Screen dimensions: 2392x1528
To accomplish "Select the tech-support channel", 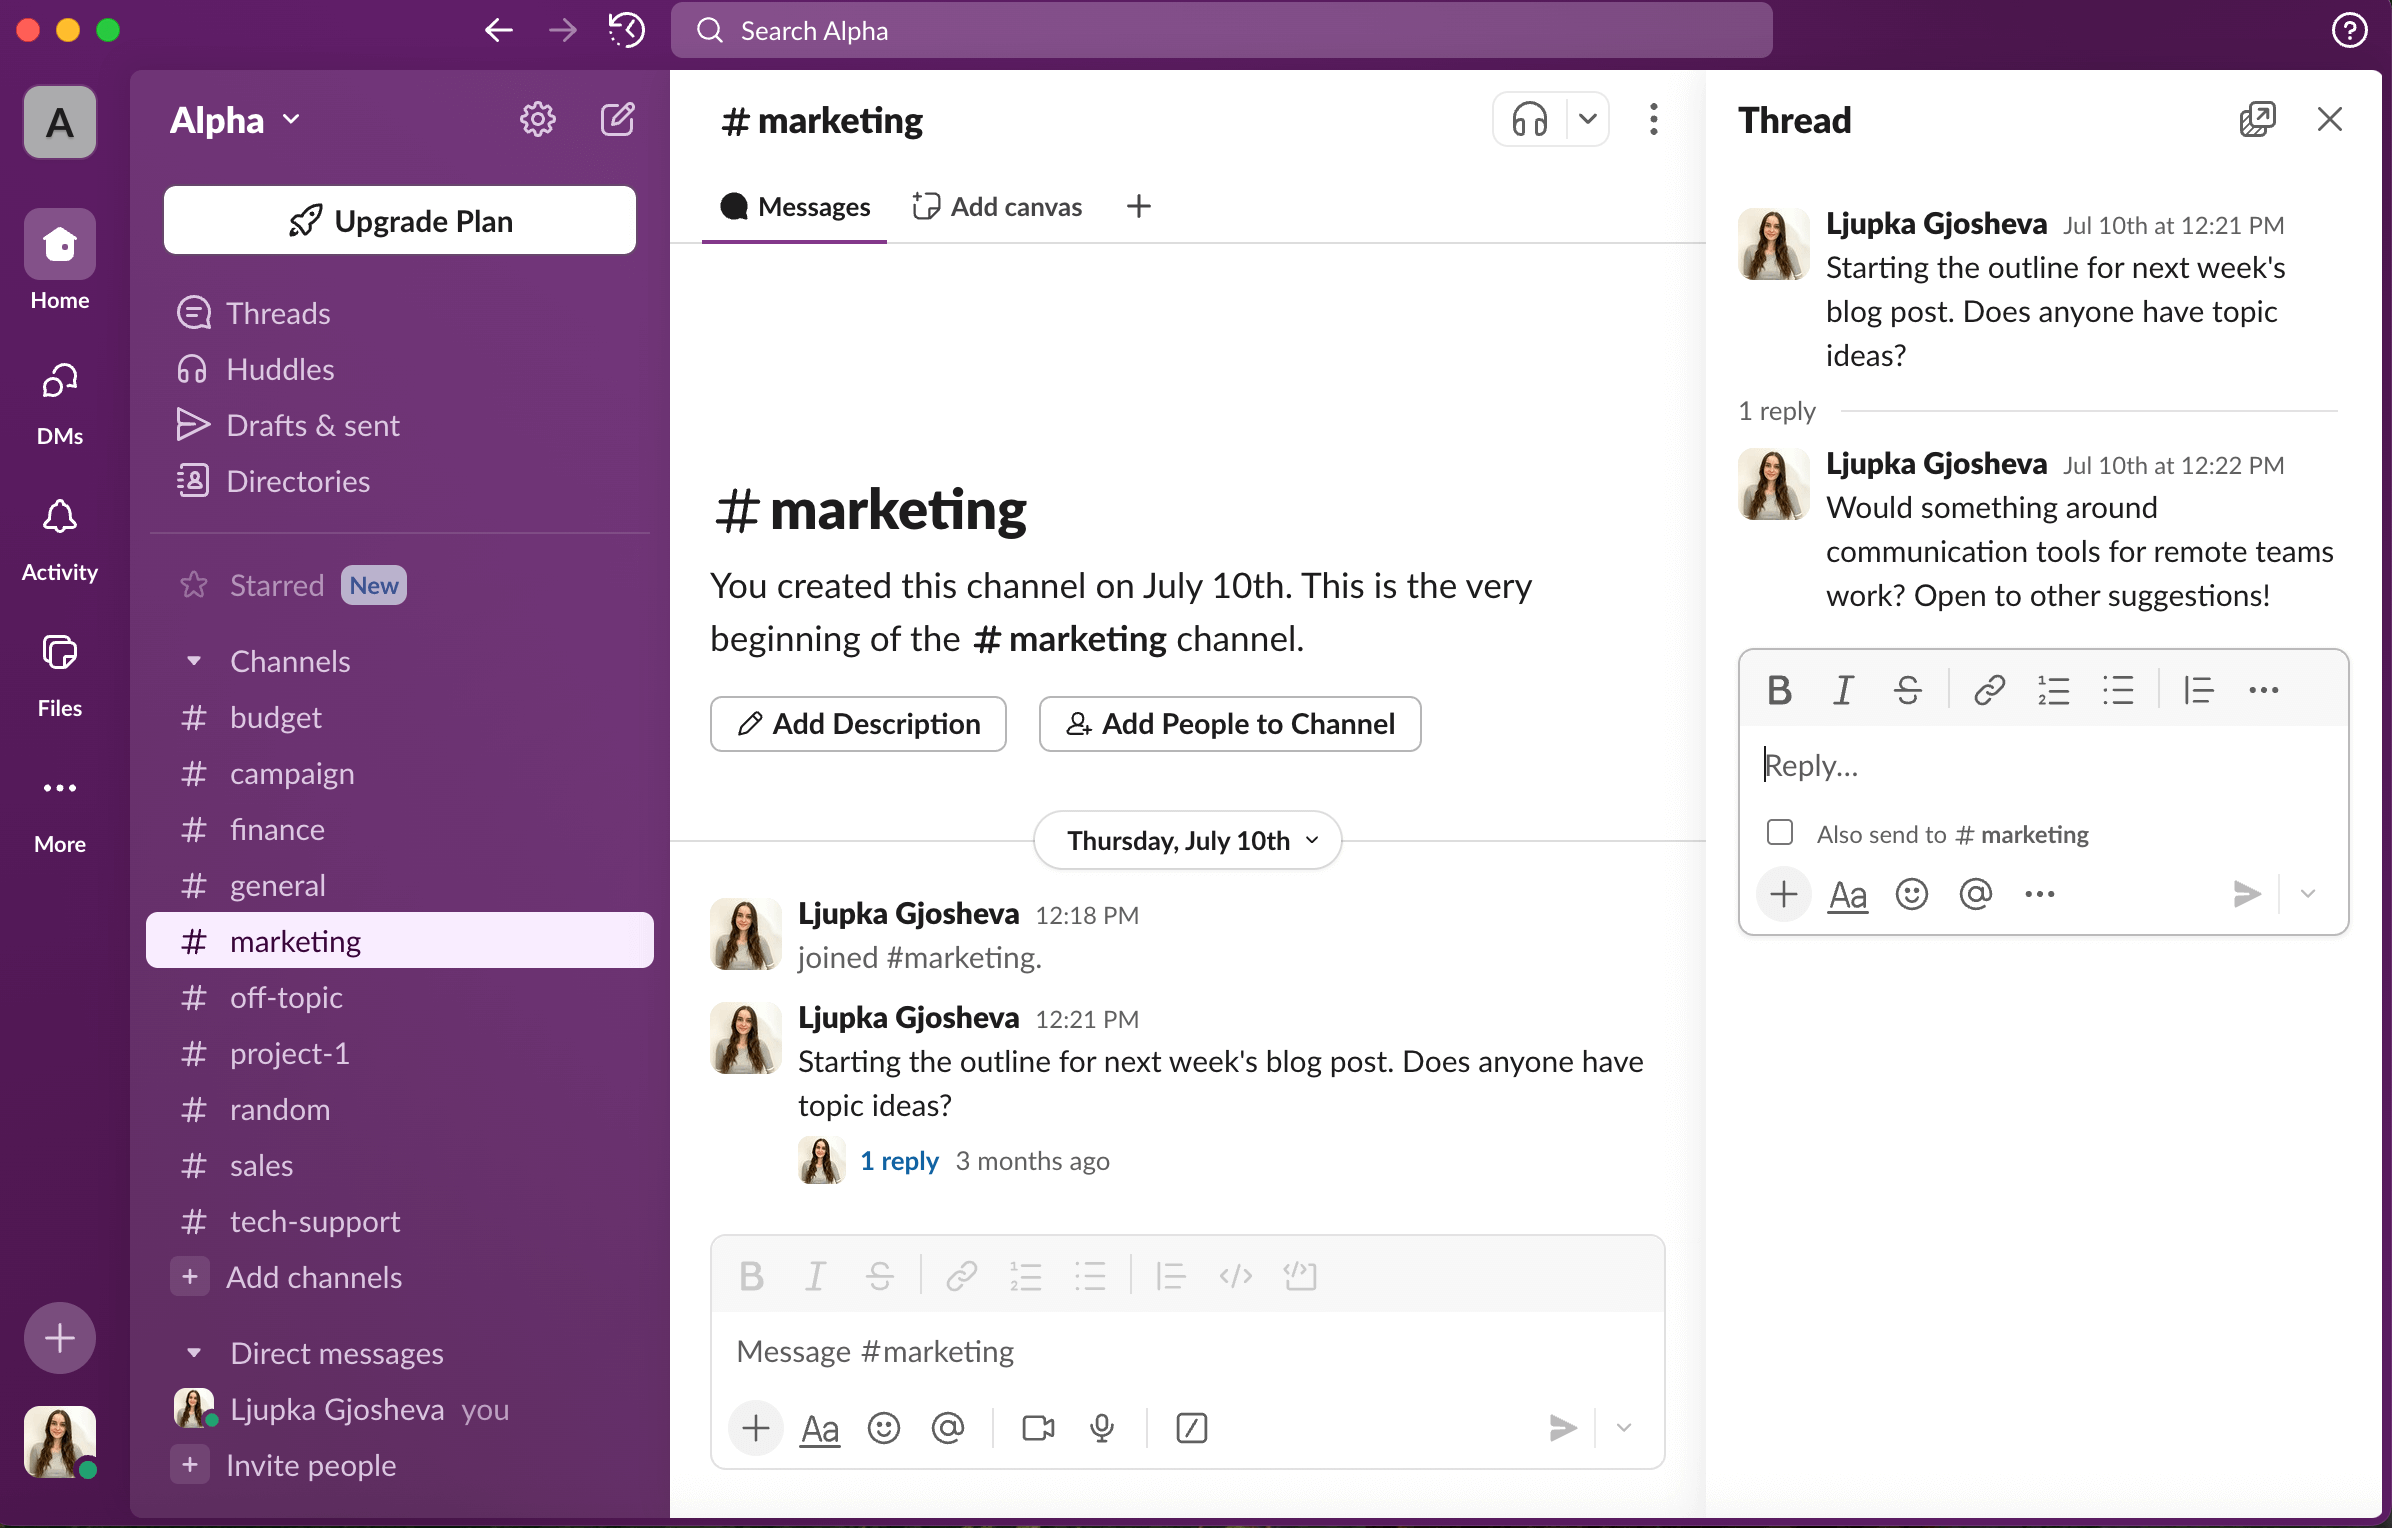I will click(314, 1221).
